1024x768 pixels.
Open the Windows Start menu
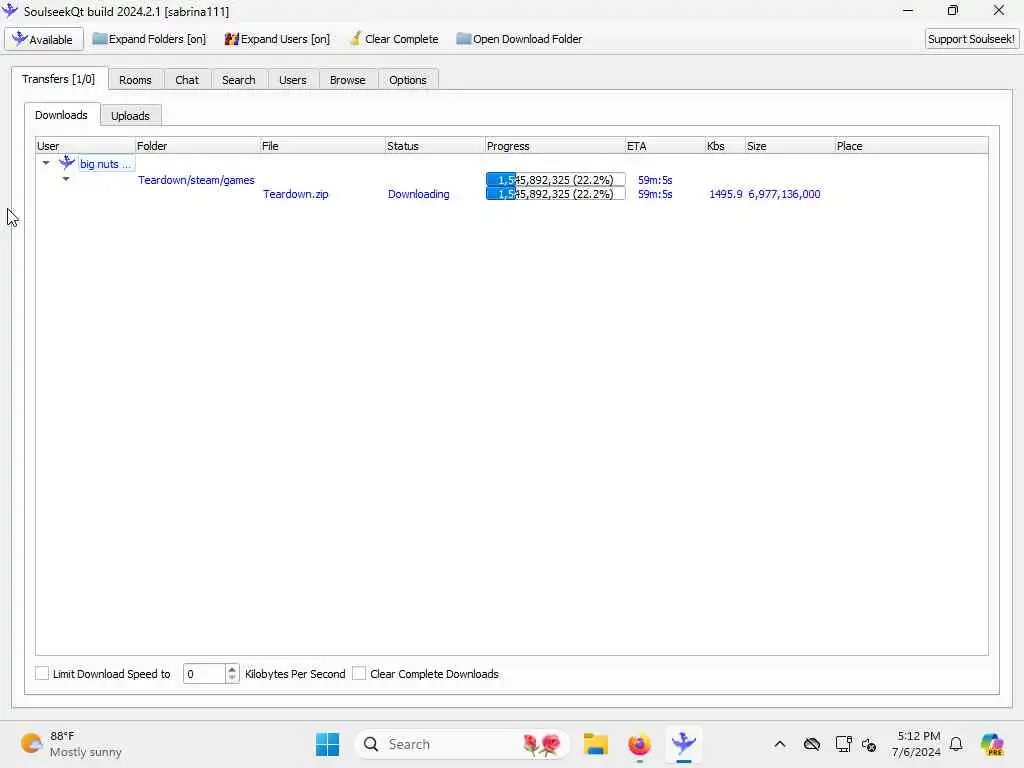(x=327, y=744)
